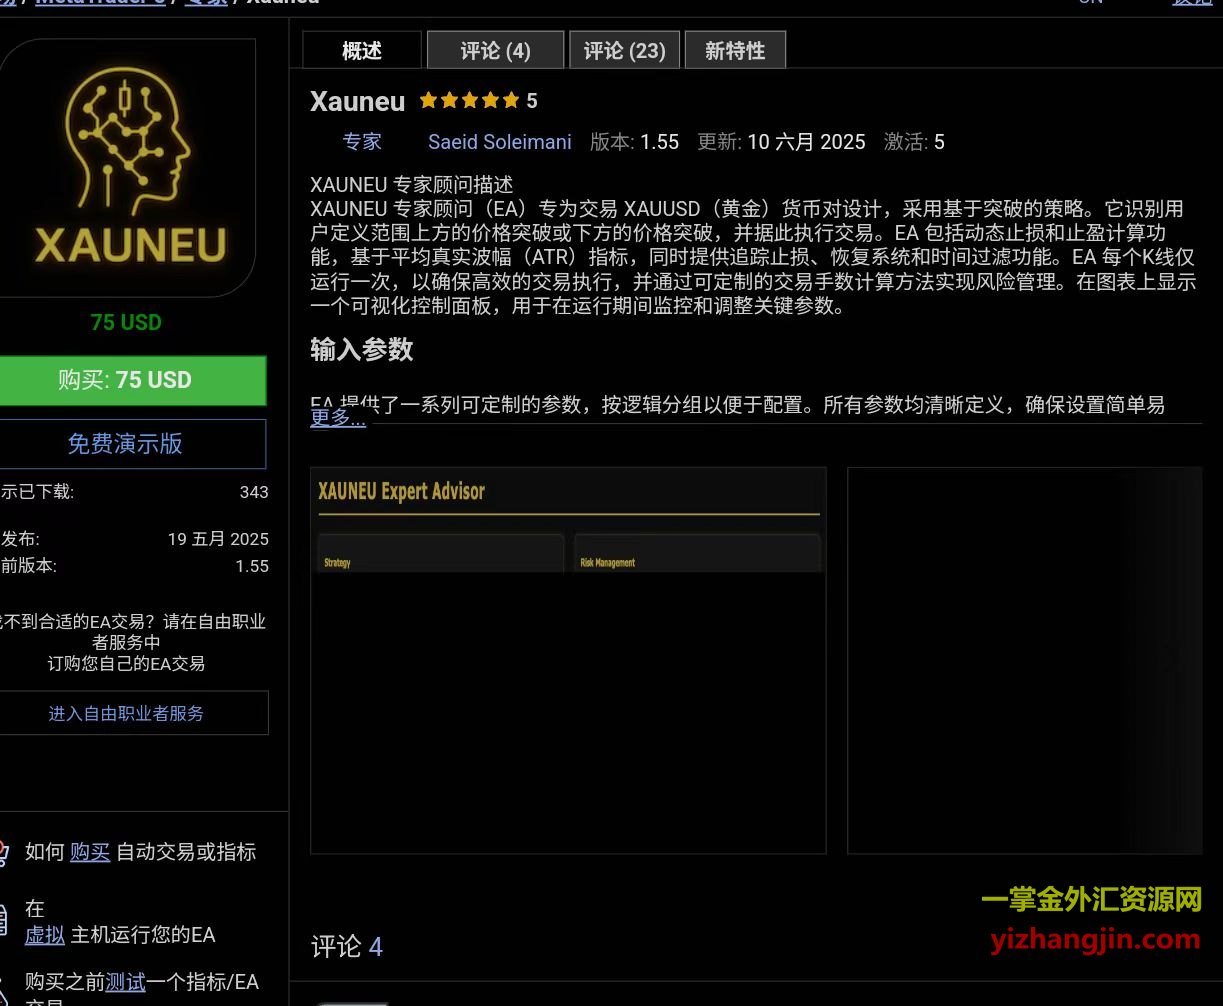Viewport: 1223px width, 1006px height.
Task: Click the review count 4 beside 评论 heading
Action: point(376,947)
